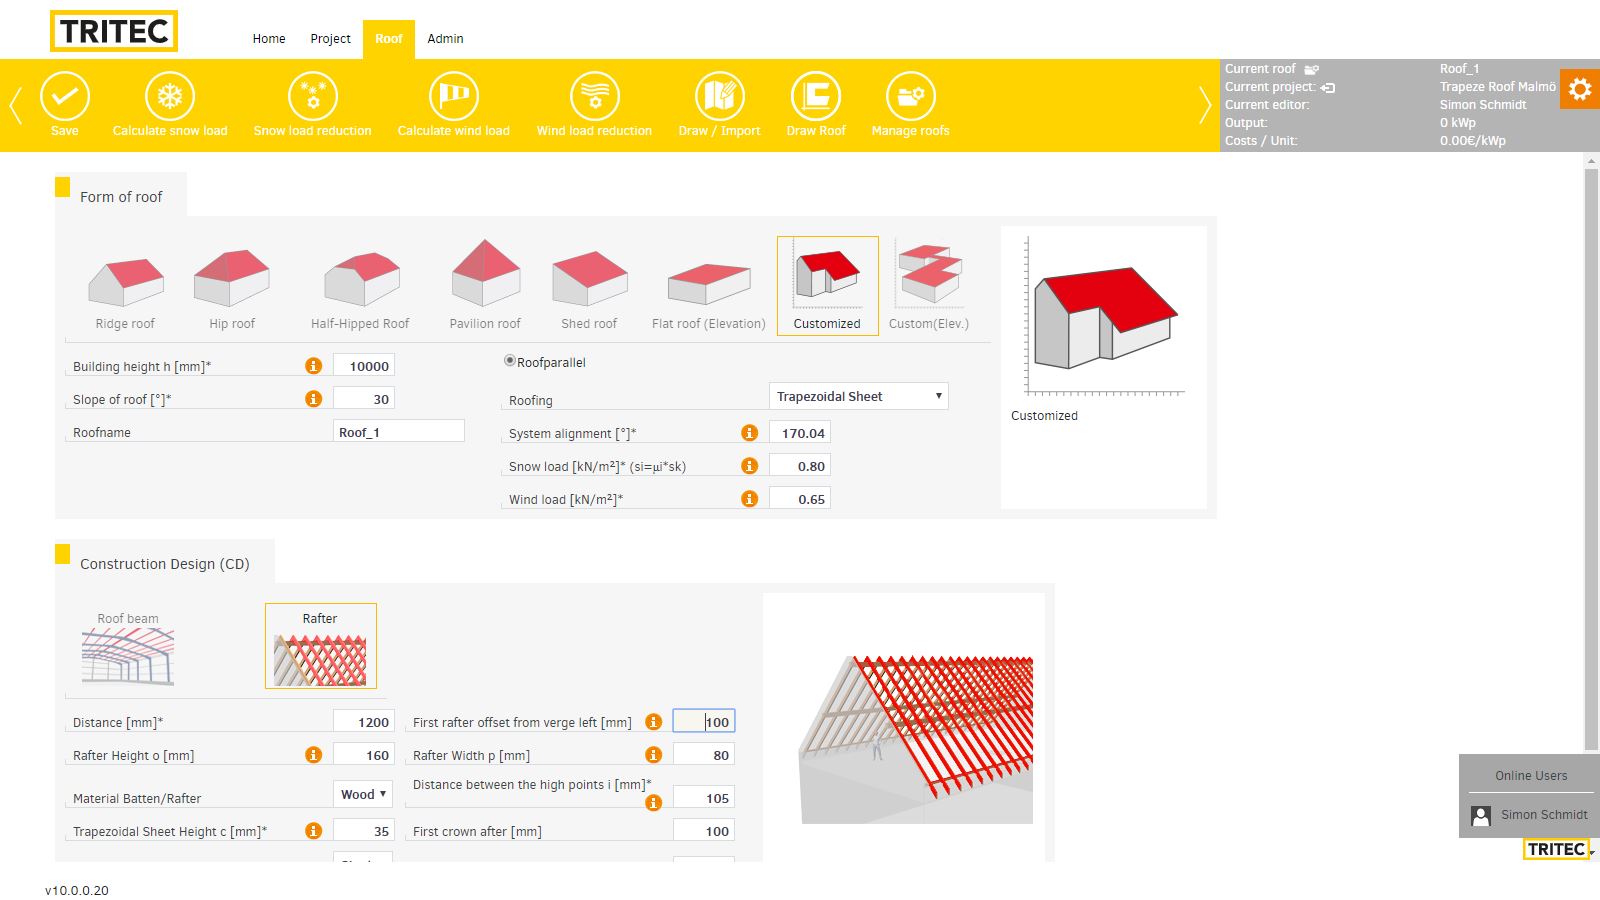Select the Roofparallel radio button
The height and width of the screenshot is (900, 1600).
(510, 361)
